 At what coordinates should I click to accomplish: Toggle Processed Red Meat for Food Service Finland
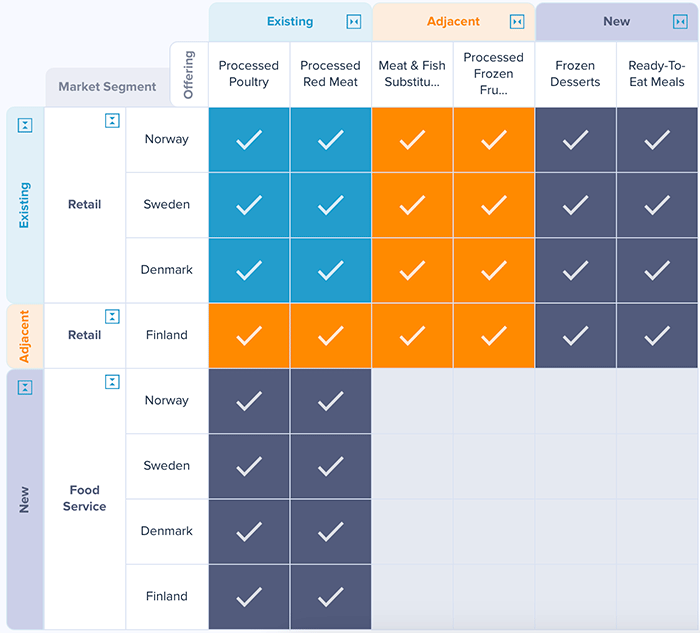click(x=330, y=597)
